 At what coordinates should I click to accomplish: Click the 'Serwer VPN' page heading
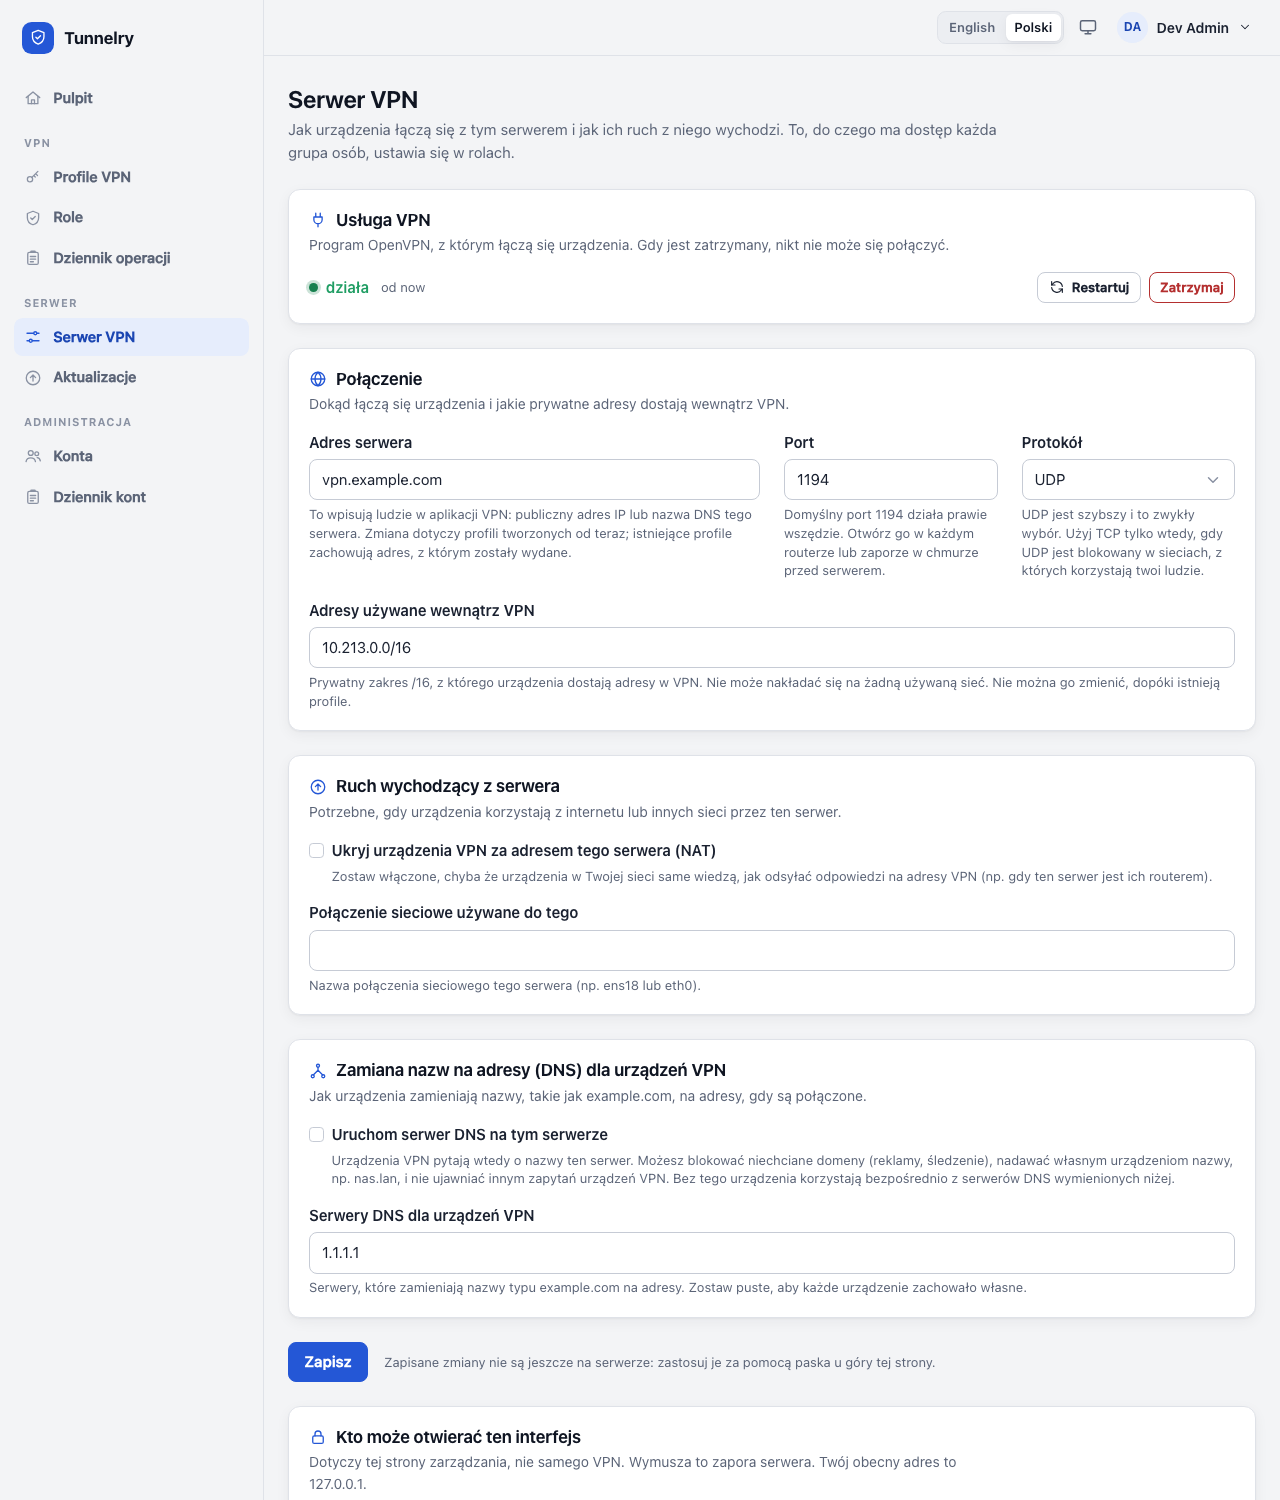pos(353,100)
